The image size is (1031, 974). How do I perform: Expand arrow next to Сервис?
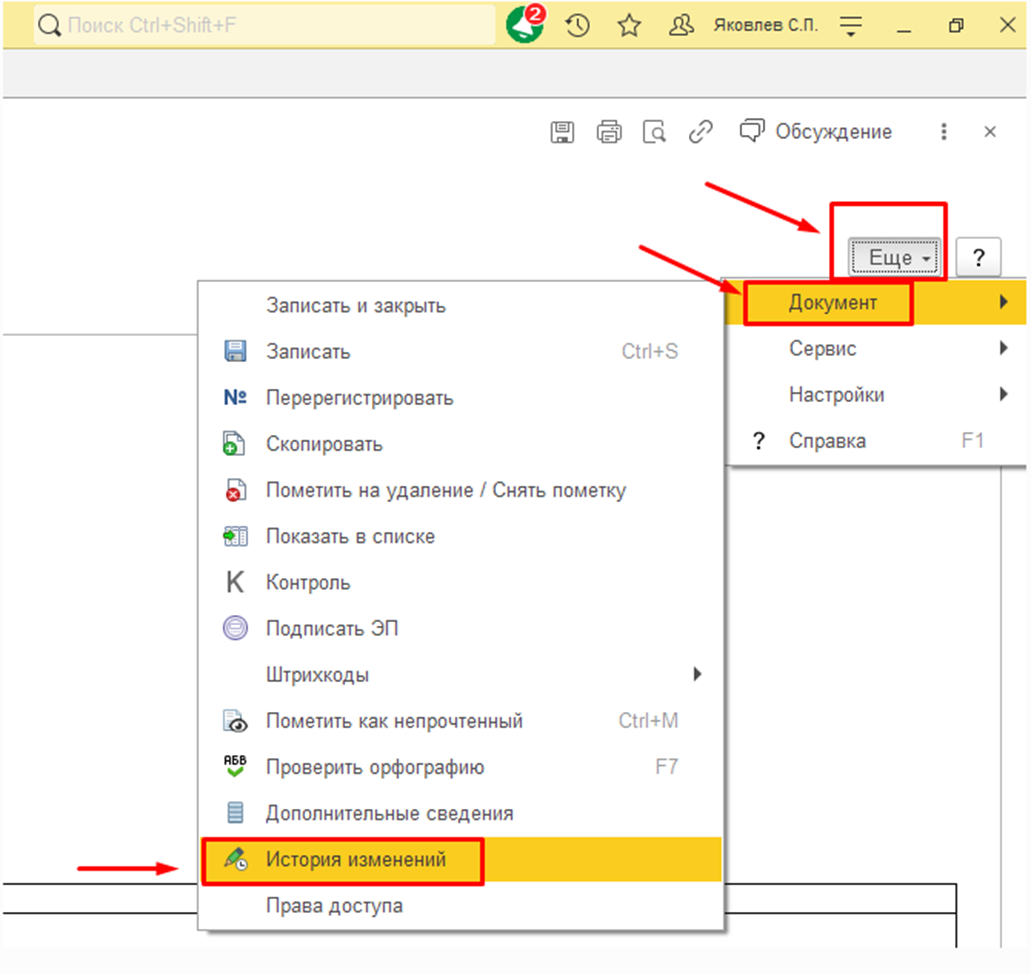1003,348
